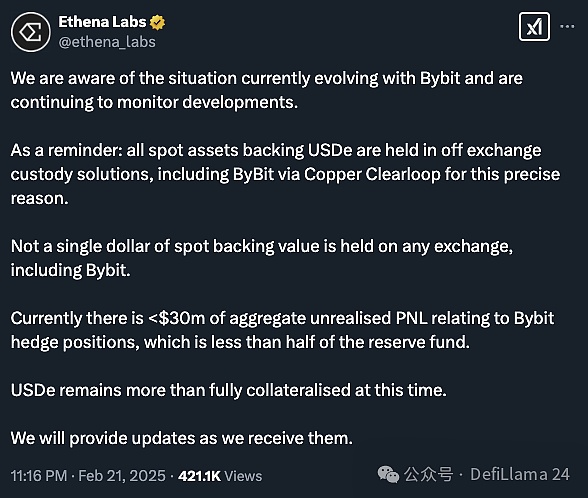Click the '<$30m' amount
This screenshot has height=498, width=588.
click(x=177, y=318)
